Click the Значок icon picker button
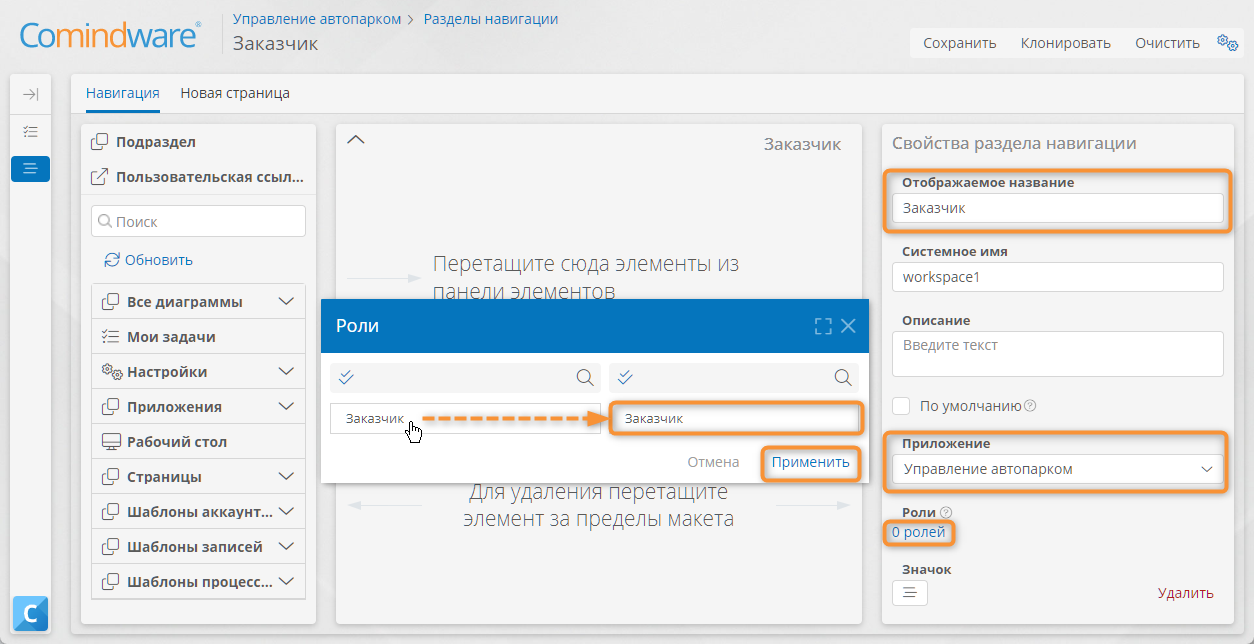This screenshot has width=1254, height=644. click(909, 593)
